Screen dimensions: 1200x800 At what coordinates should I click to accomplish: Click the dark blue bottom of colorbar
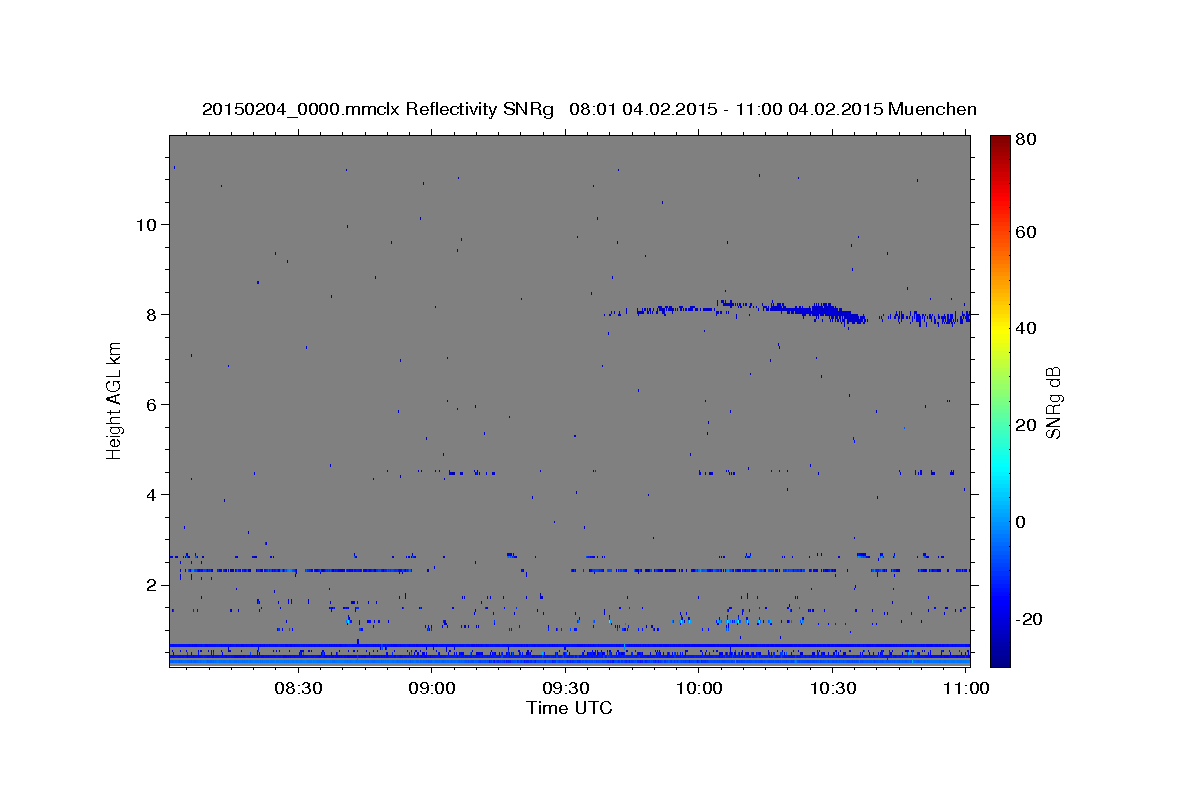click(x=1000, y=655)
